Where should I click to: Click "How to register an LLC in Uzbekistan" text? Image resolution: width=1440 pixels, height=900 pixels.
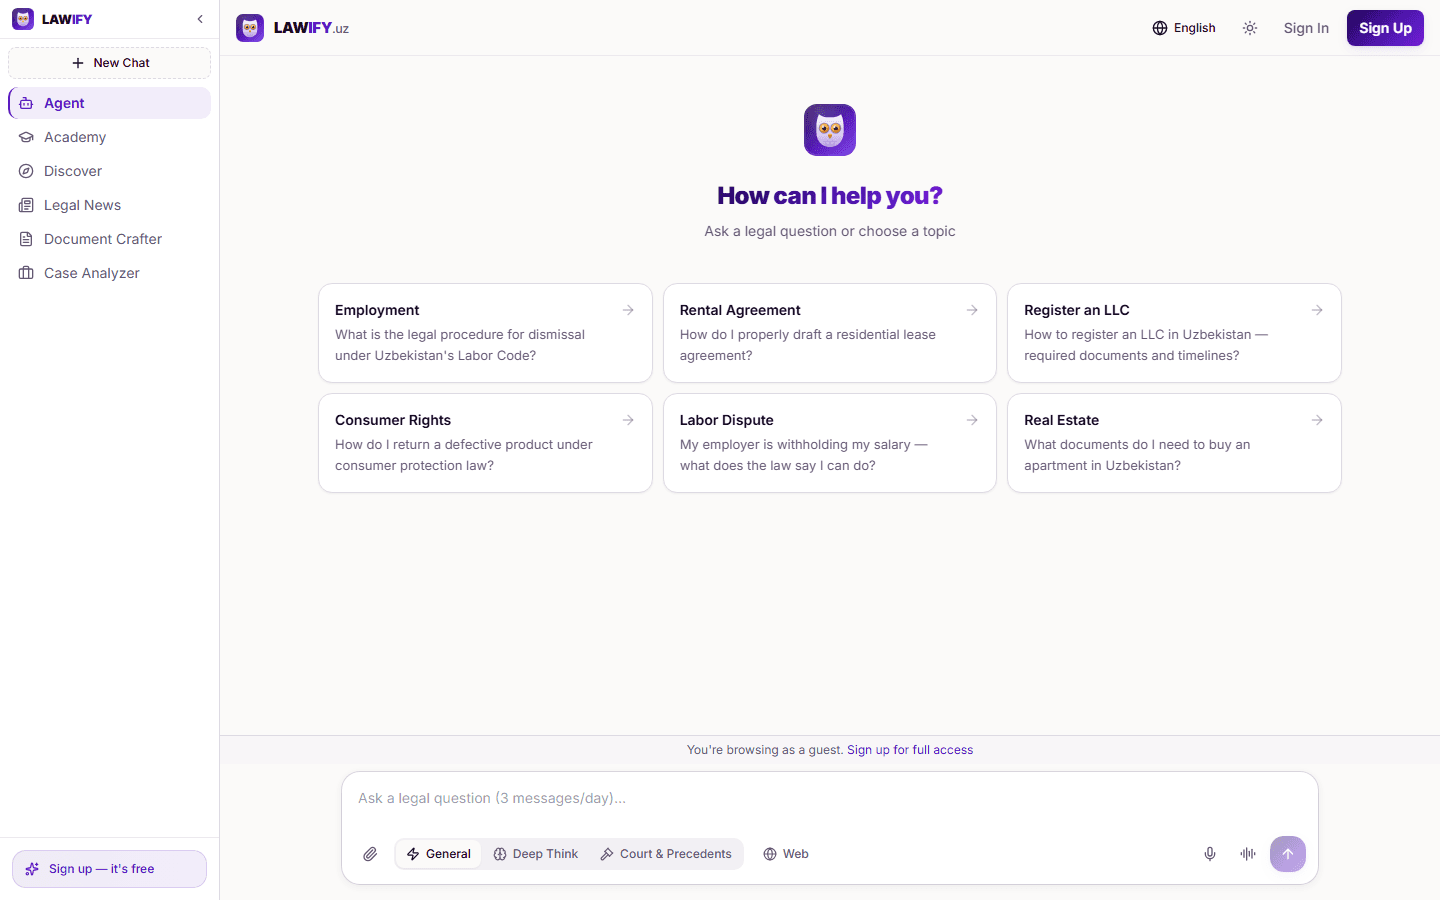(x=1138, y=335)
